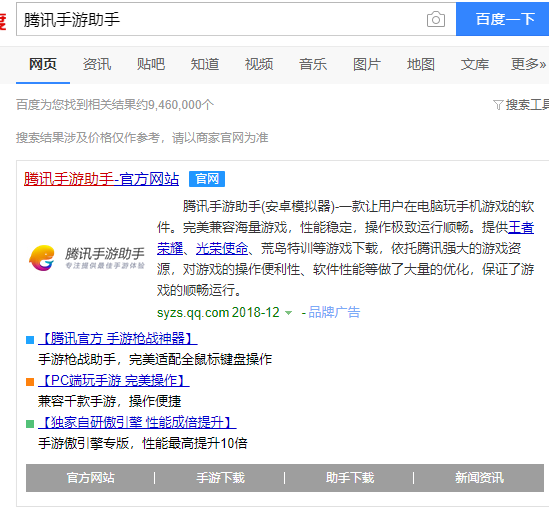Image resolution: width=549 pixels, height=507 pixels.
Task: Click the orange square bullet beside PC端玩手游
Action: (30, 382)
